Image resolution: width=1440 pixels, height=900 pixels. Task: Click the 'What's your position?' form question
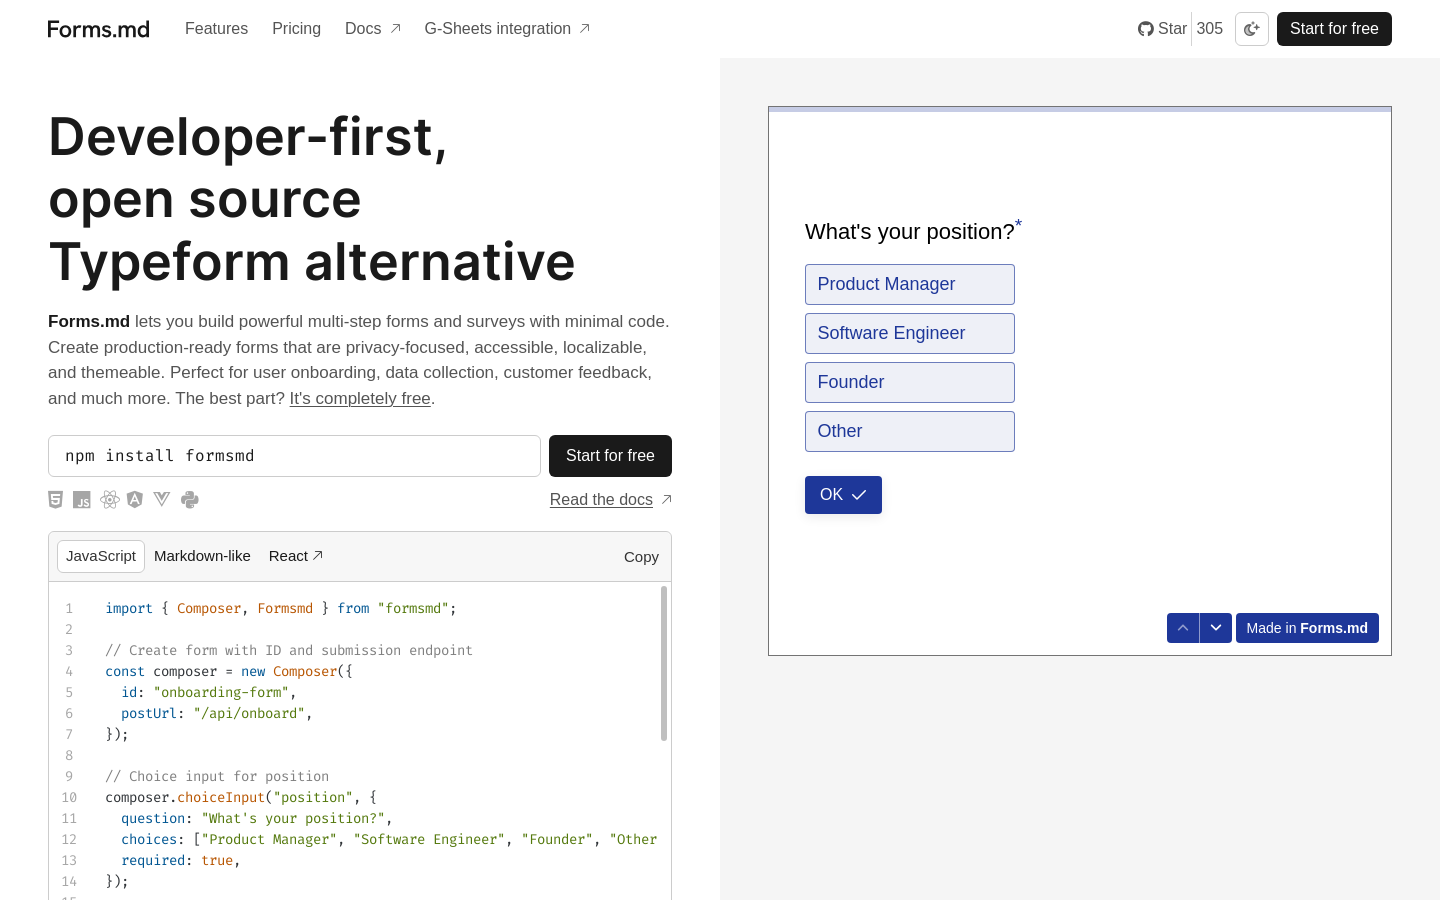pyautogui.click(x=914, y=231)
